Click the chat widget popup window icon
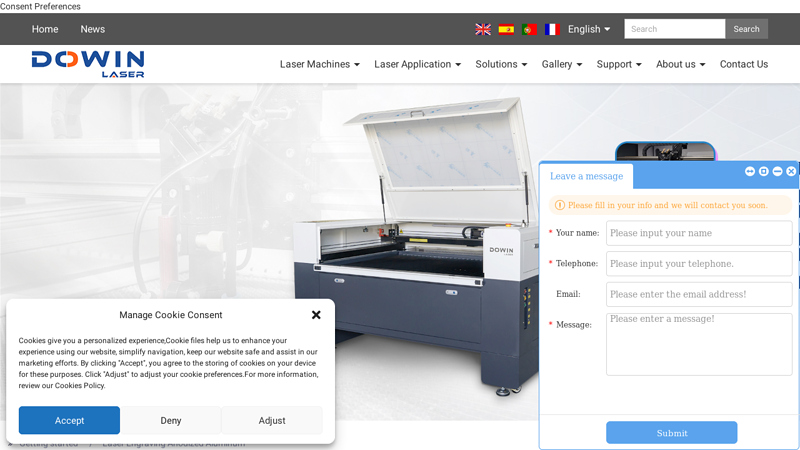This screenshot has height=450, width=800. (764, 171)
